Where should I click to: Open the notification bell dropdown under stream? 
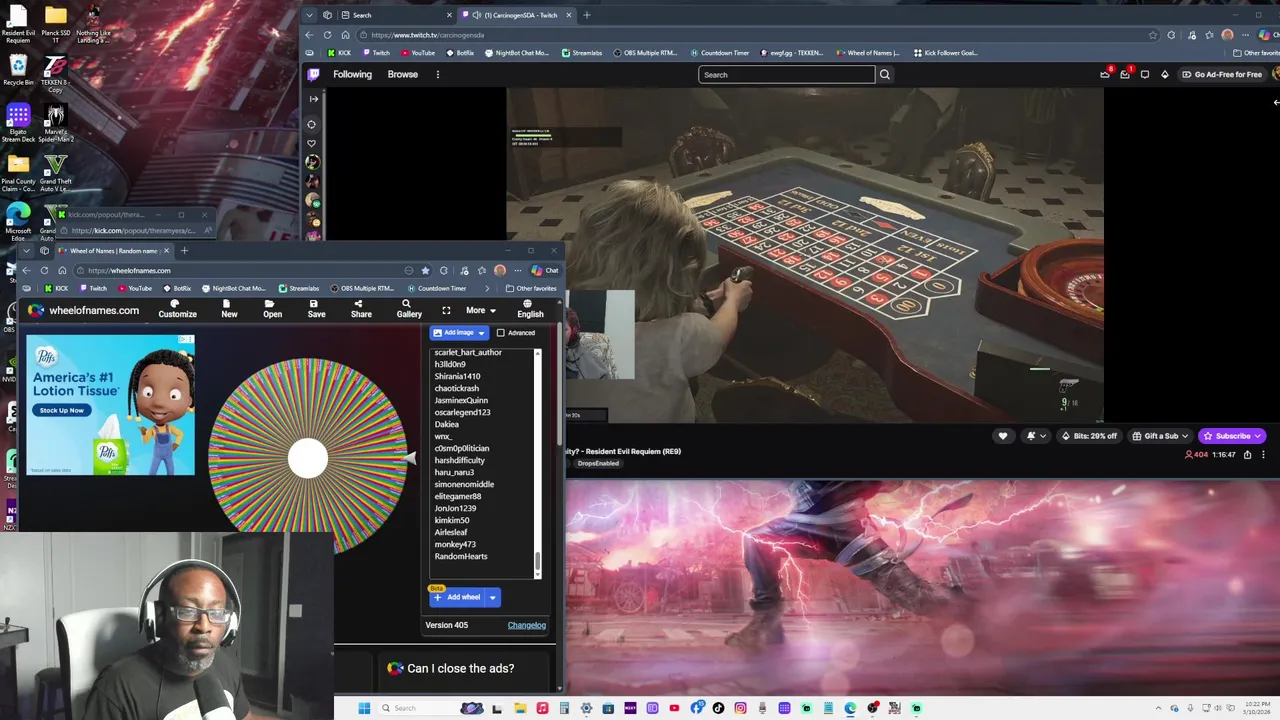1035,436
